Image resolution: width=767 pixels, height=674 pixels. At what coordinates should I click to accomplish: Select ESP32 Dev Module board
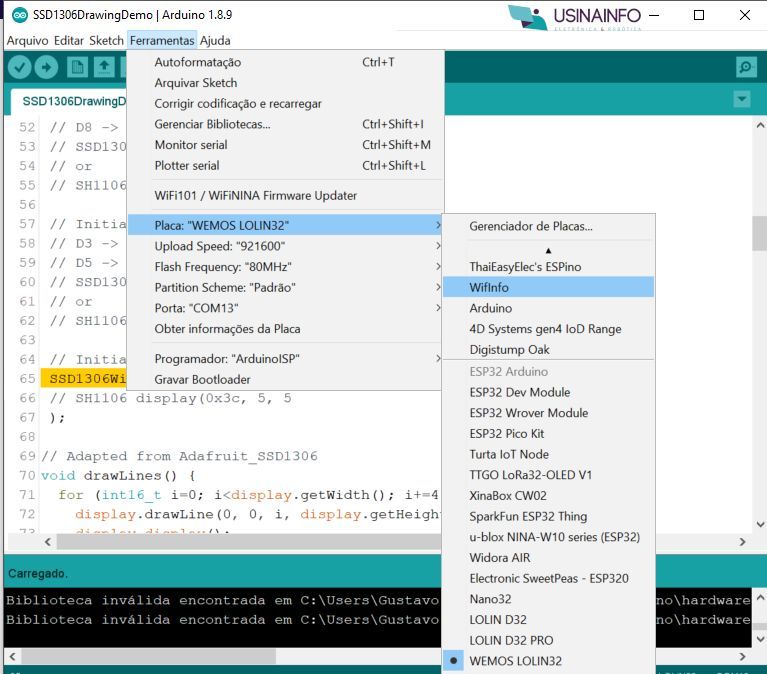pos(548,392)
